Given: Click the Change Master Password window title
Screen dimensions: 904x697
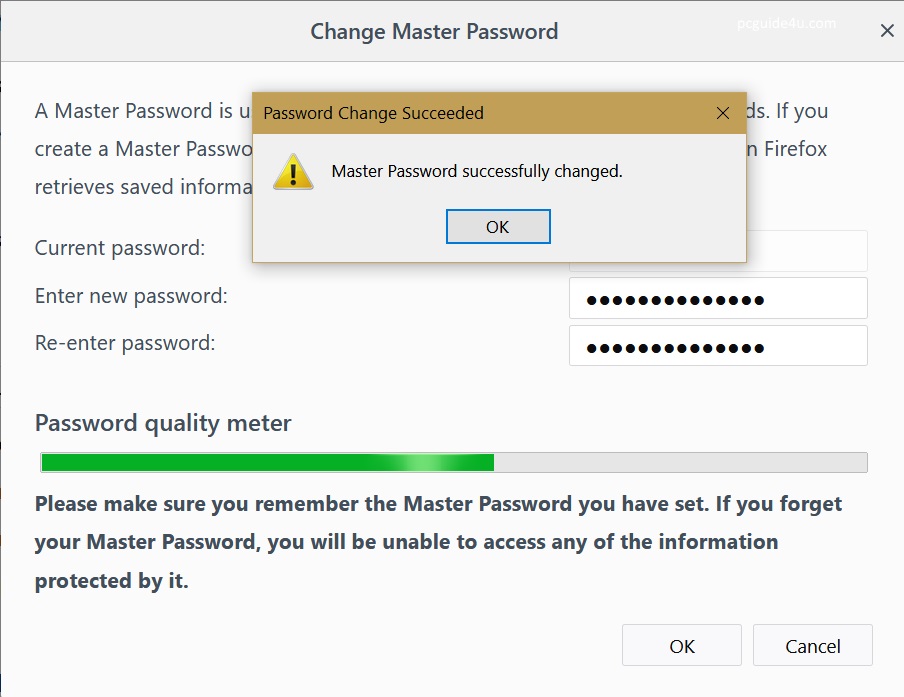Looking at the screenshot, I should [x=434, y=31].
